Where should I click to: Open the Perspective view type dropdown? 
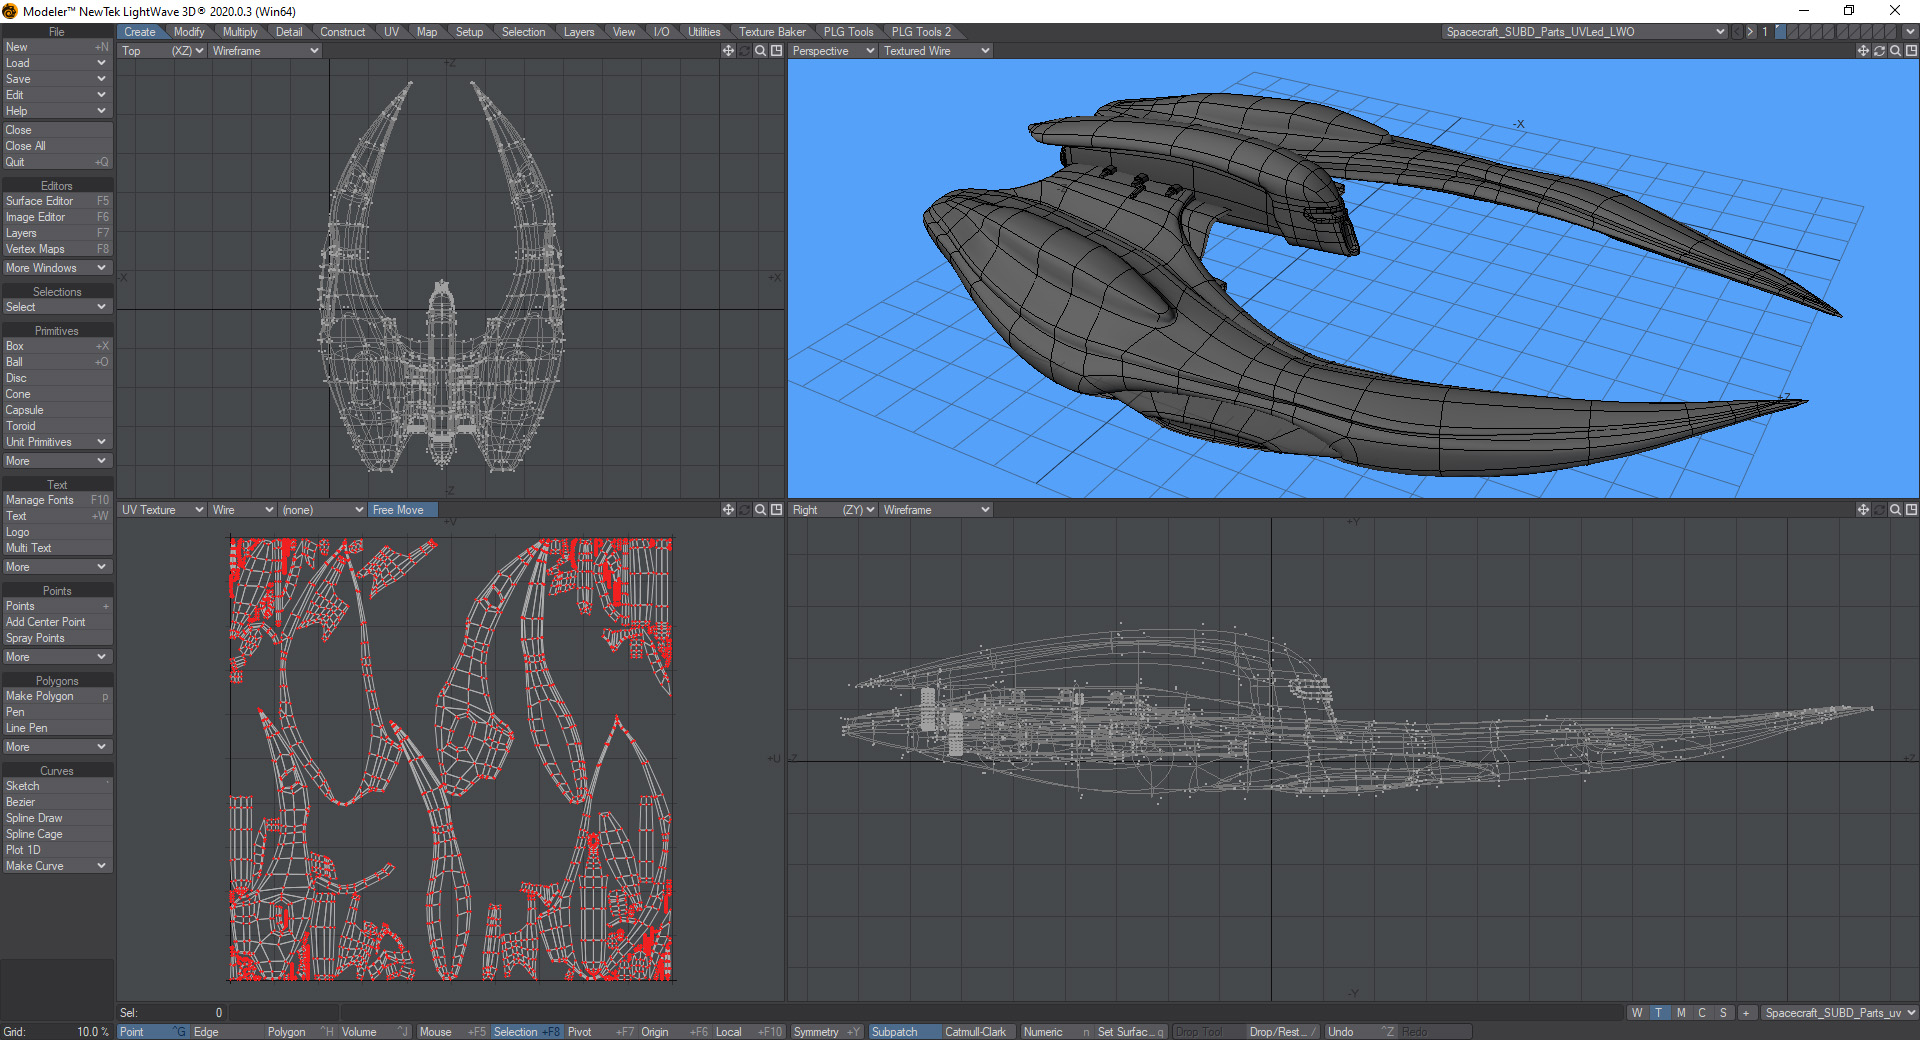[832, 50]
